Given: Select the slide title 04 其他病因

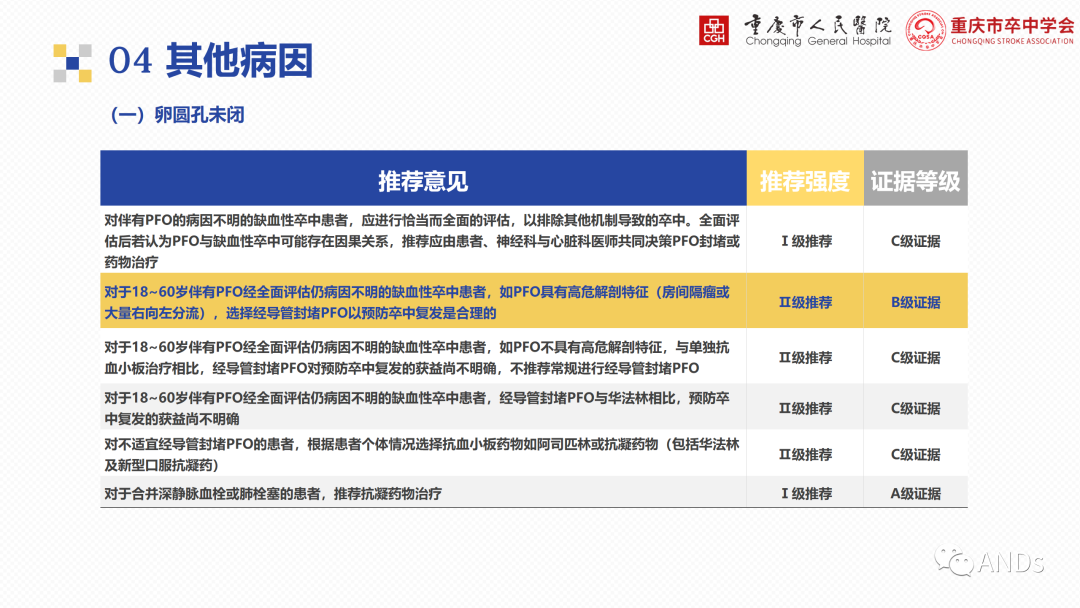Looking at the screenshot, I should (211, 61).
